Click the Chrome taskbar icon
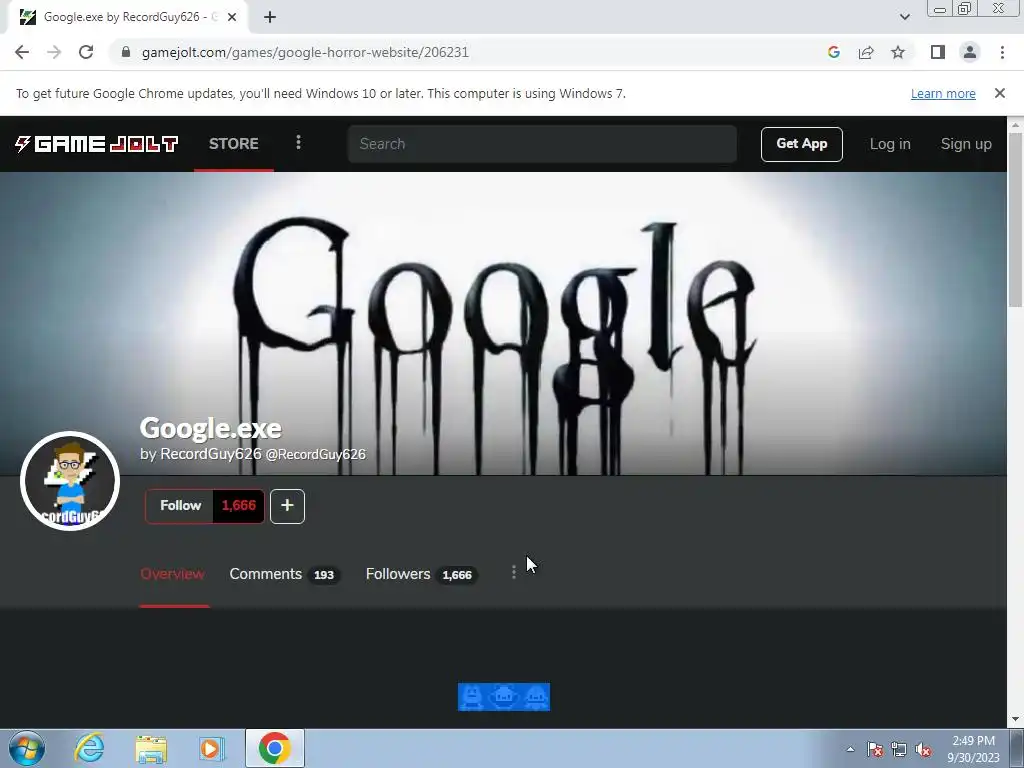The image size is (1024, 768). [275, 748]
